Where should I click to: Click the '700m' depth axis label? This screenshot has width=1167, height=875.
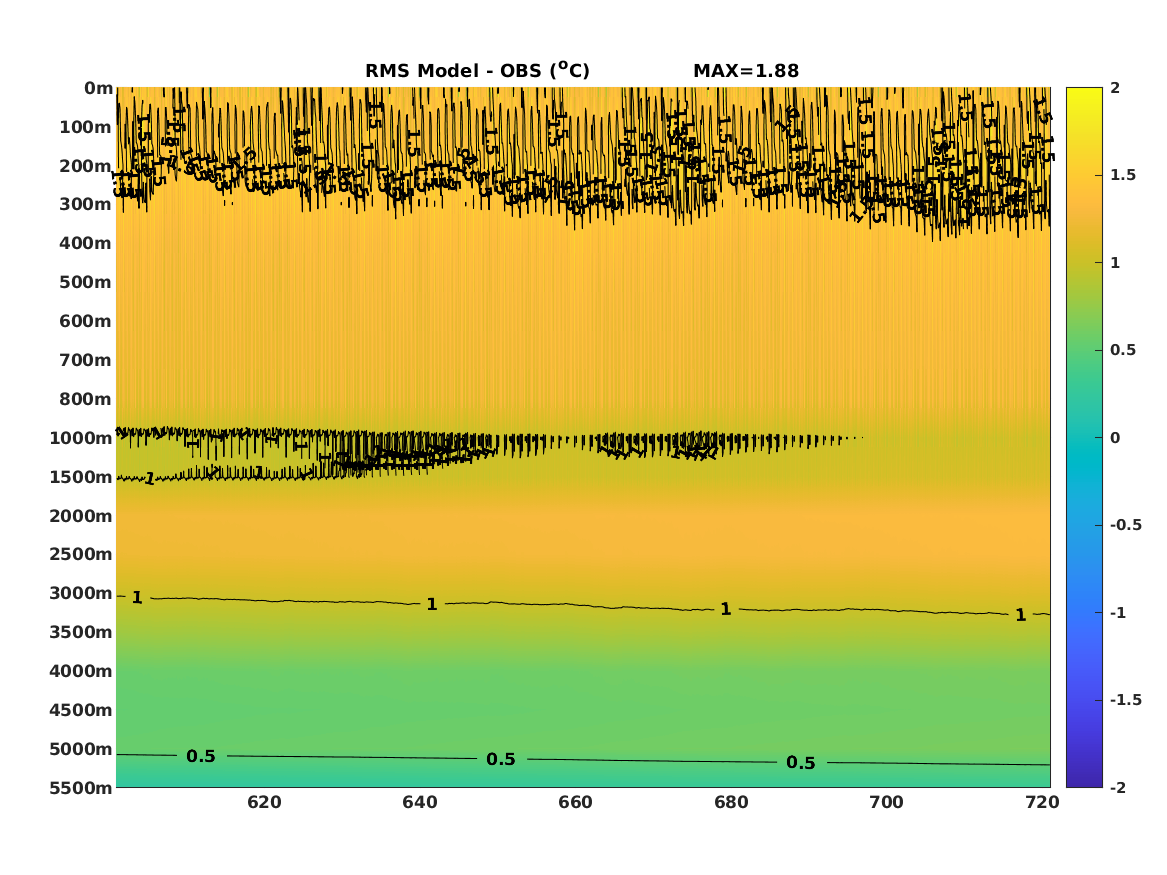click(x=86, y=360)
